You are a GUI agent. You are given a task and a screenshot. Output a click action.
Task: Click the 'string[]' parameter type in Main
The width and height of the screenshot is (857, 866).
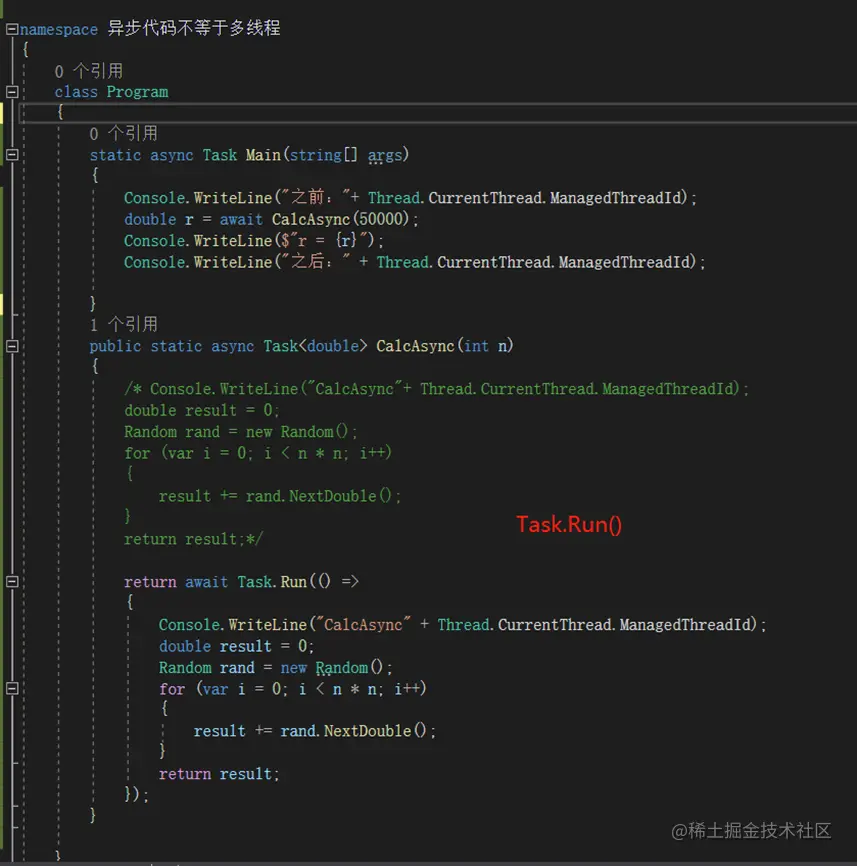pyautogui.click(x=324, y=155)
